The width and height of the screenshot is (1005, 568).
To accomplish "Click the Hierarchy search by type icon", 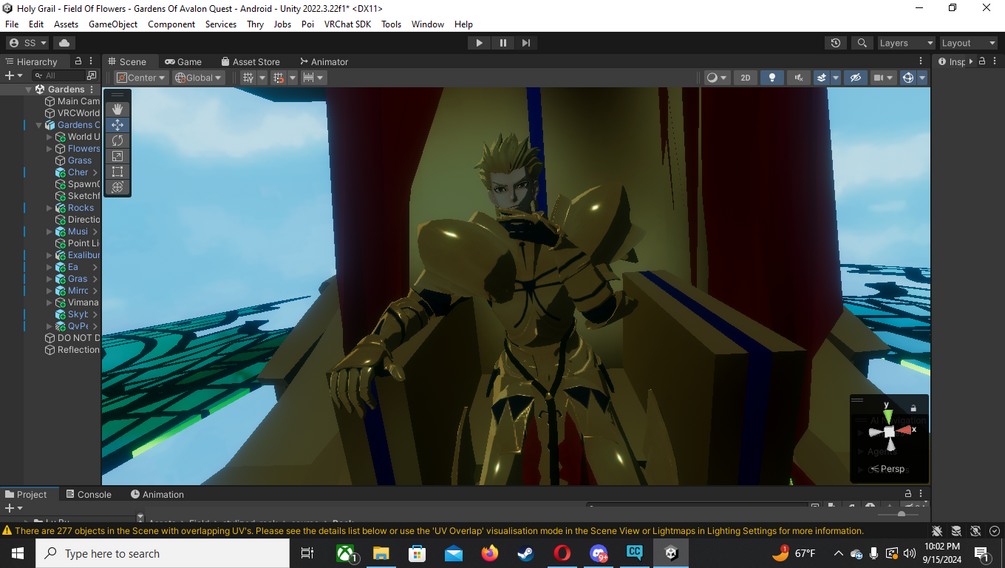I will tap(91, 76).
